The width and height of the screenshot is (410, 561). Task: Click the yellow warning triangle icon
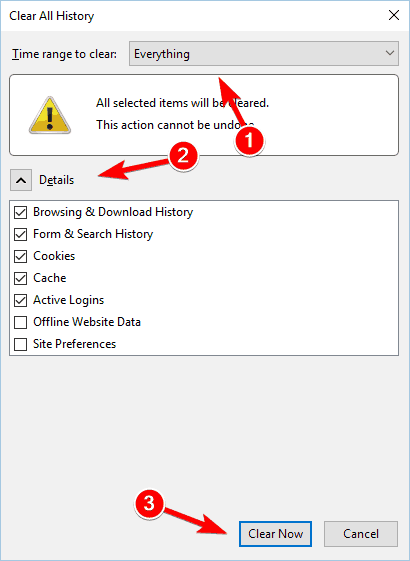50,115
